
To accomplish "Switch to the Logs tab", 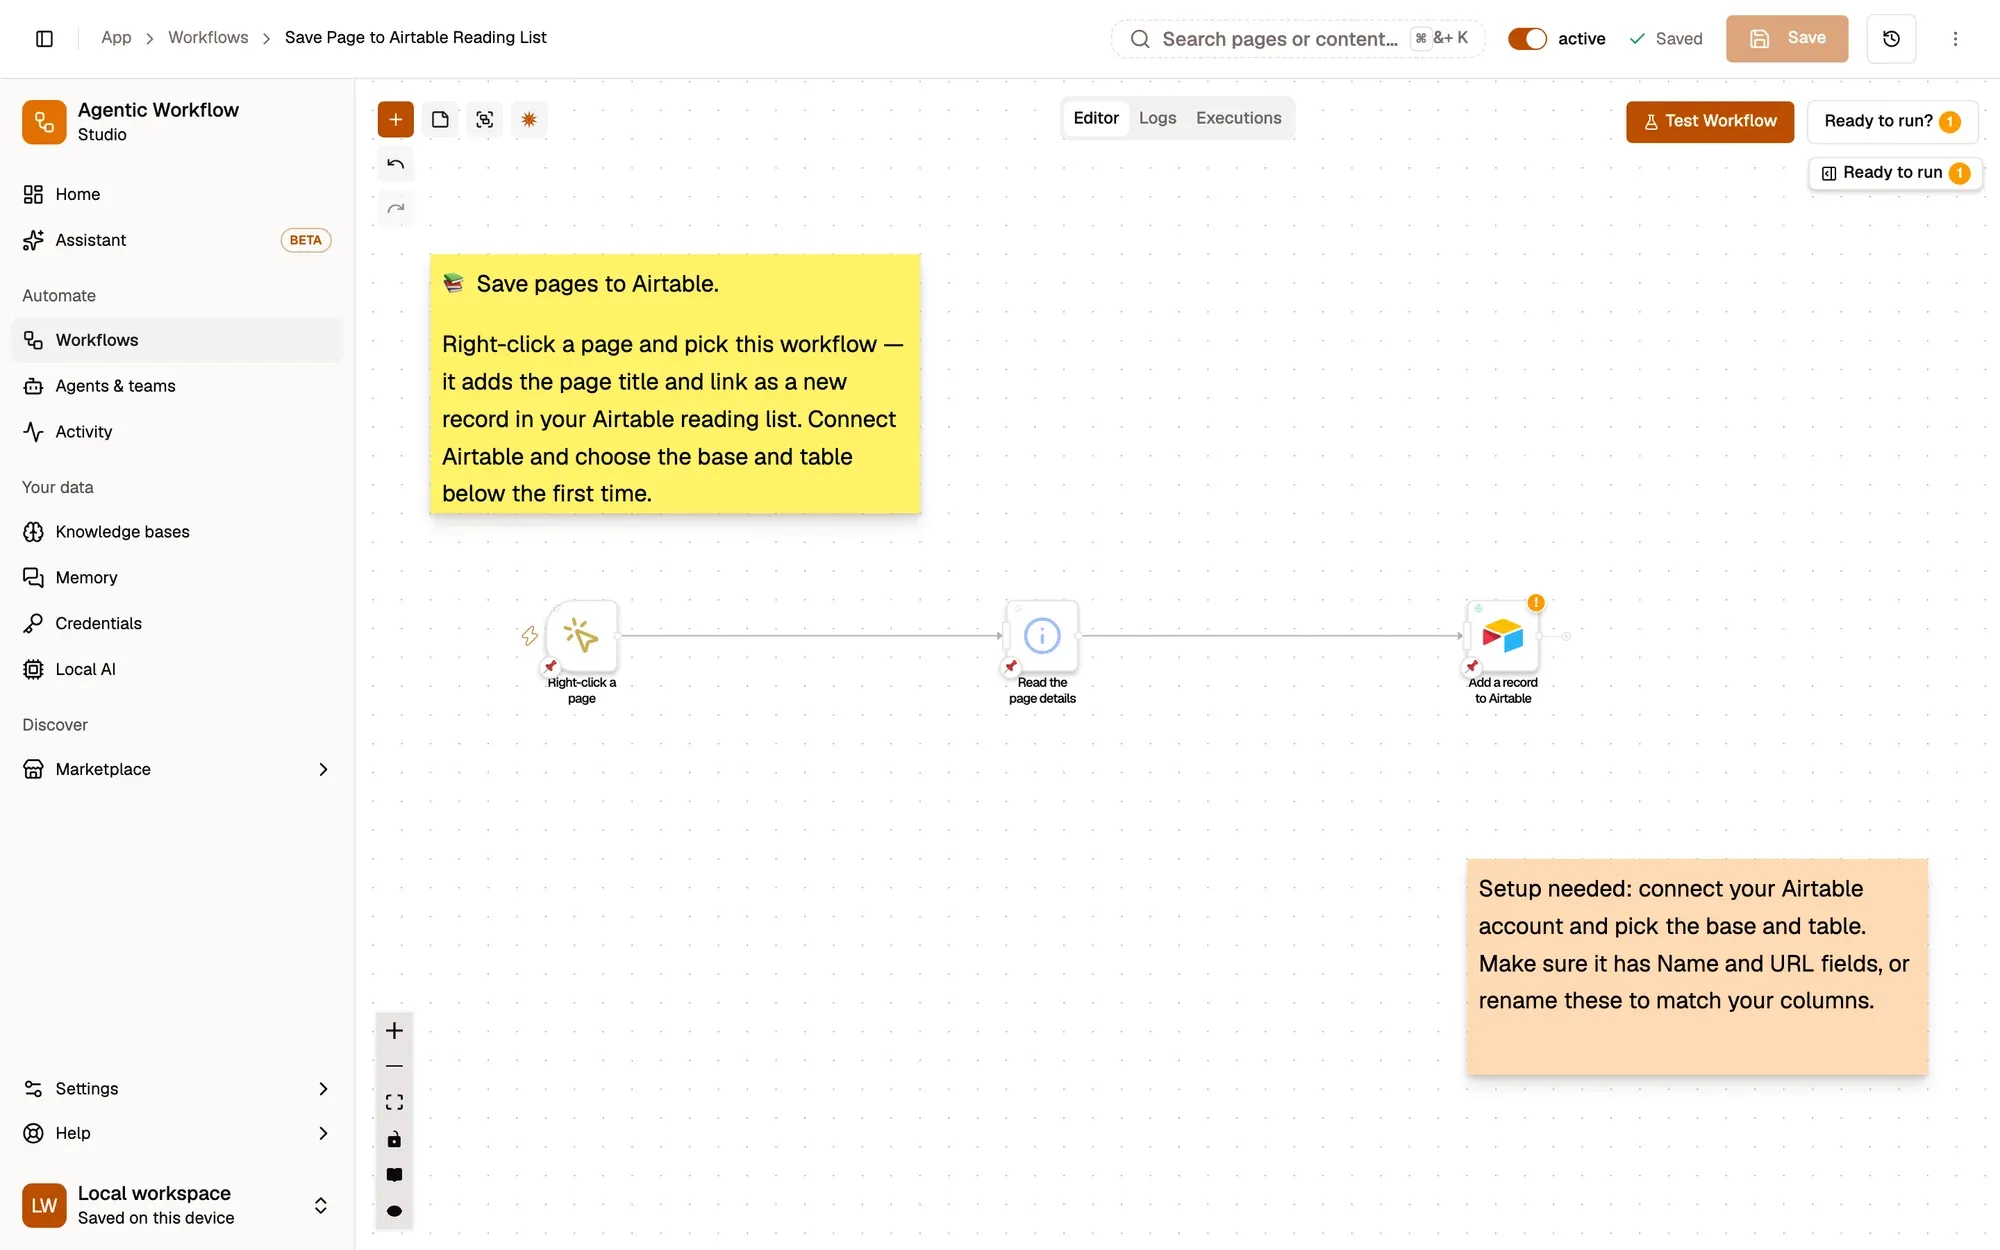I will coord(1157,118).
